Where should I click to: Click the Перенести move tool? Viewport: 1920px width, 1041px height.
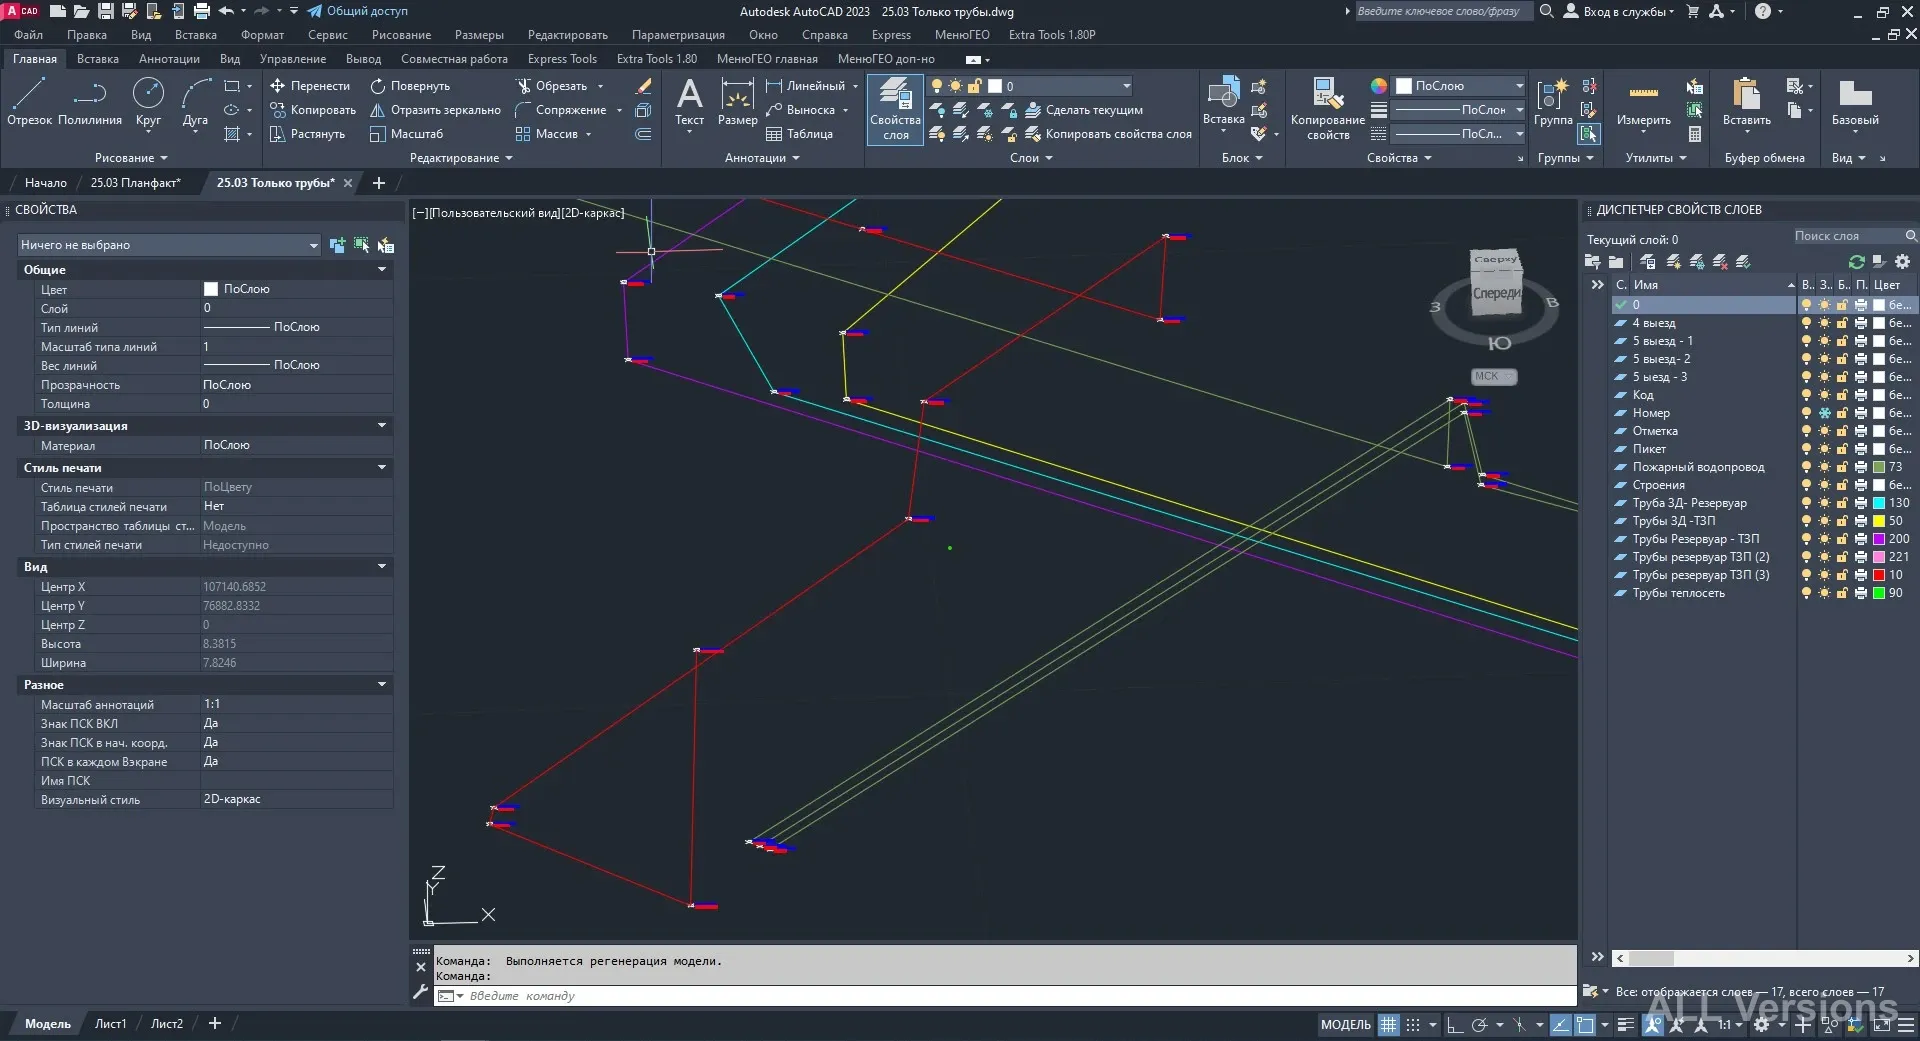[310, 86]
